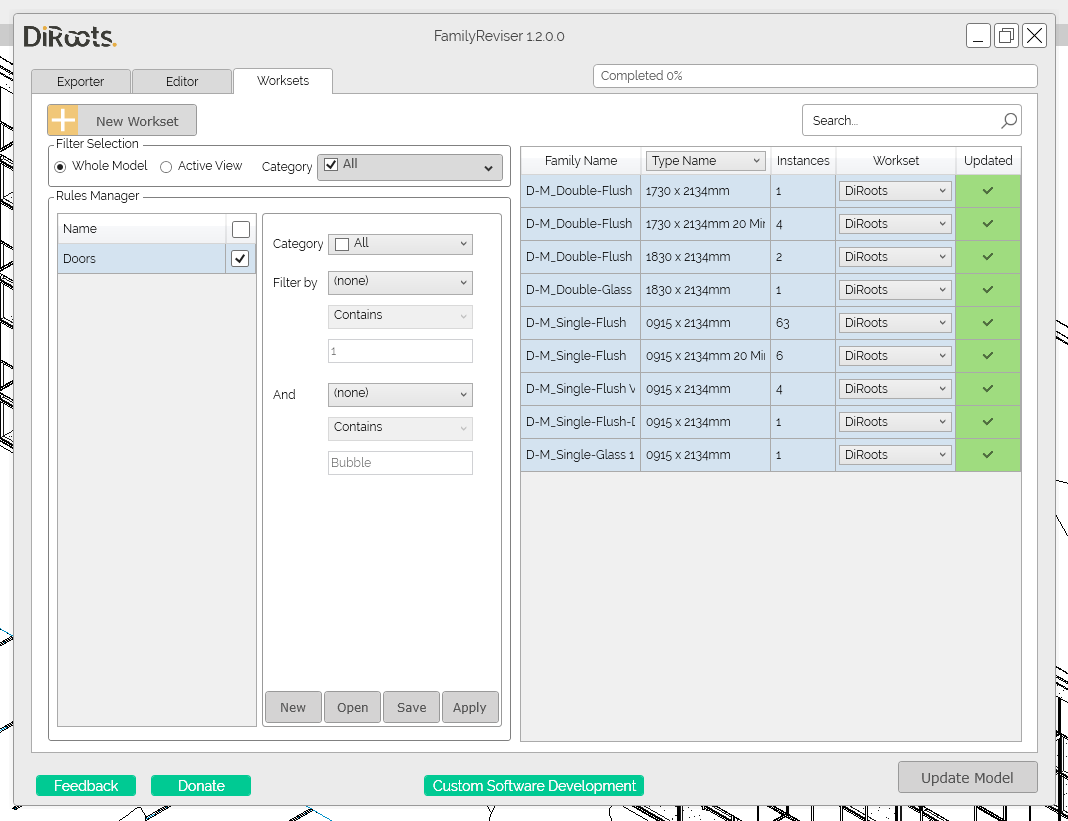
Task: Uncheck the Doors rule checkbox
Action: pos(240,259)
